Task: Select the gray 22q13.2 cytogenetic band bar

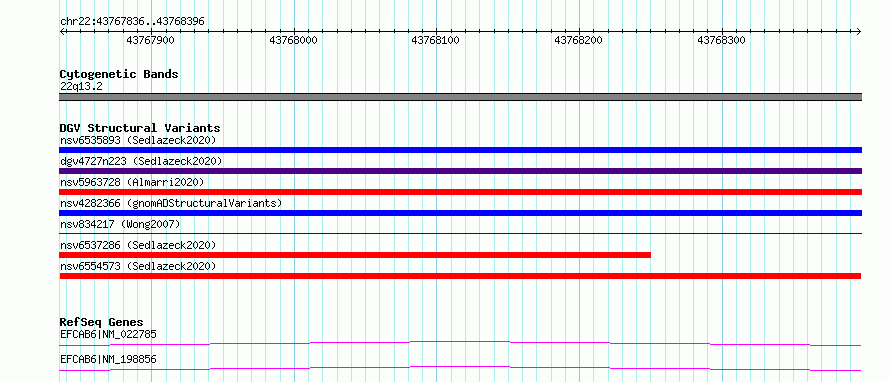Action: pyautogui.click(x=460, y=96)
